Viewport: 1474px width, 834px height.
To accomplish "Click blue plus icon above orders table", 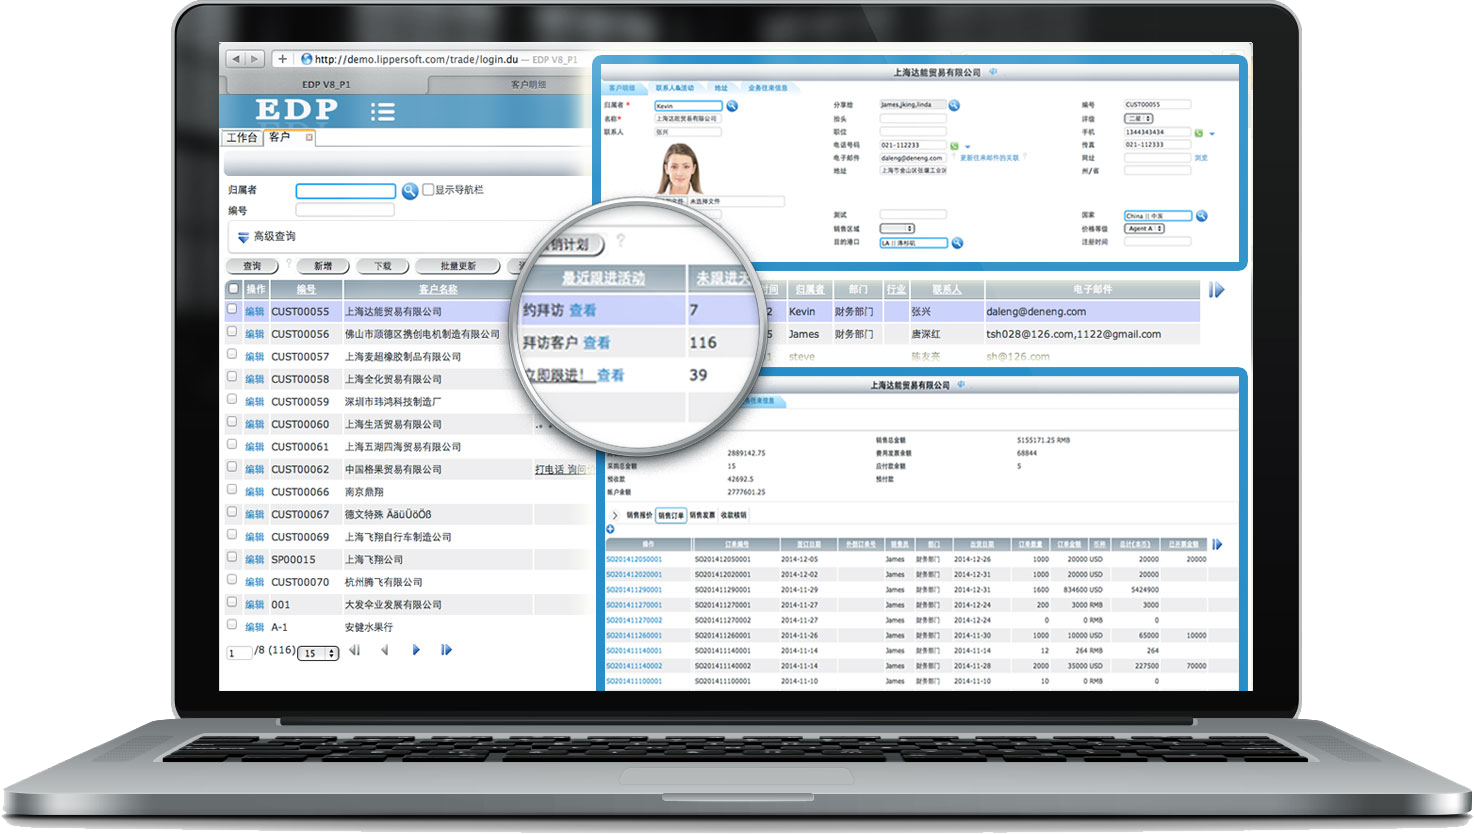I will [x=610, y=529].
